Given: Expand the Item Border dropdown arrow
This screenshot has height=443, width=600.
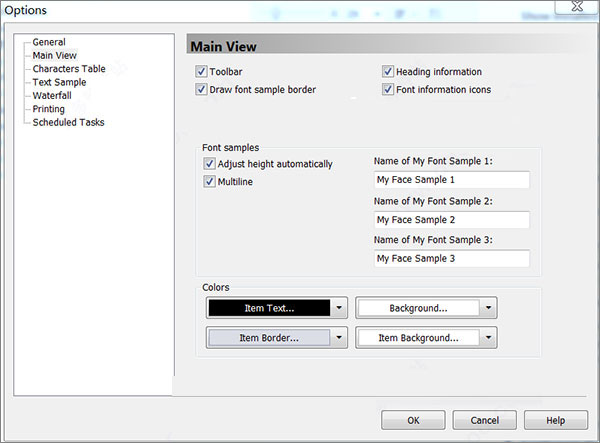Looking at the screenshot, I should [339, 337].
